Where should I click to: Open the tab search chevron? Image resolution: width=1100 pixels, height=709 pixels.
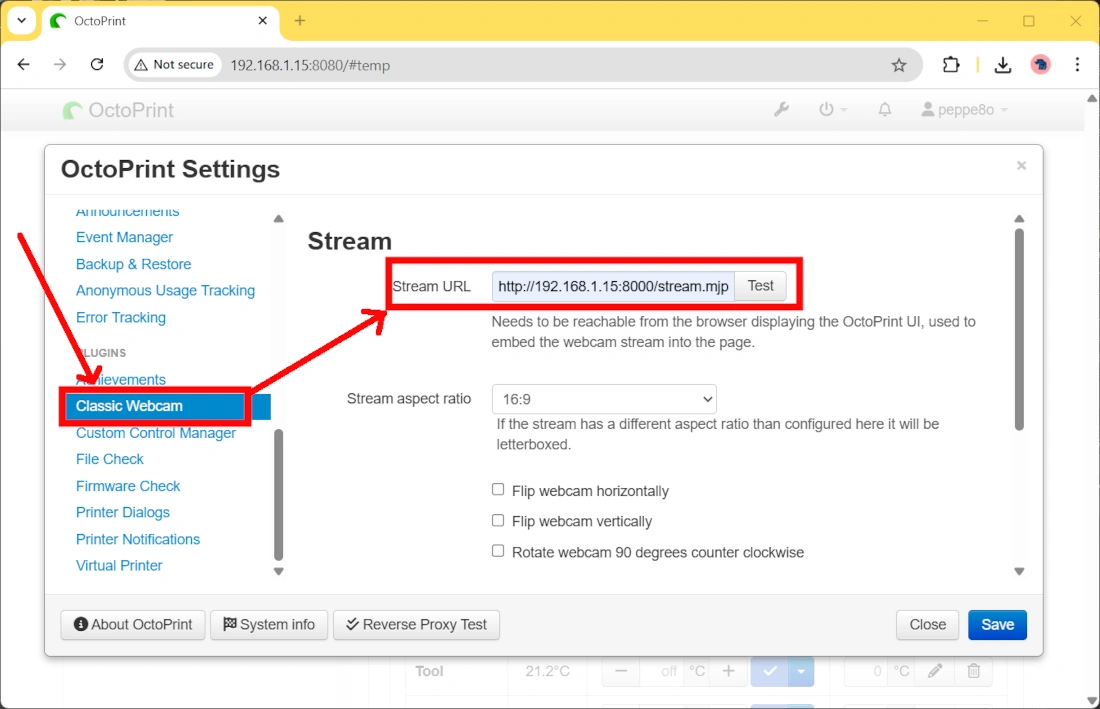[21, 20]
